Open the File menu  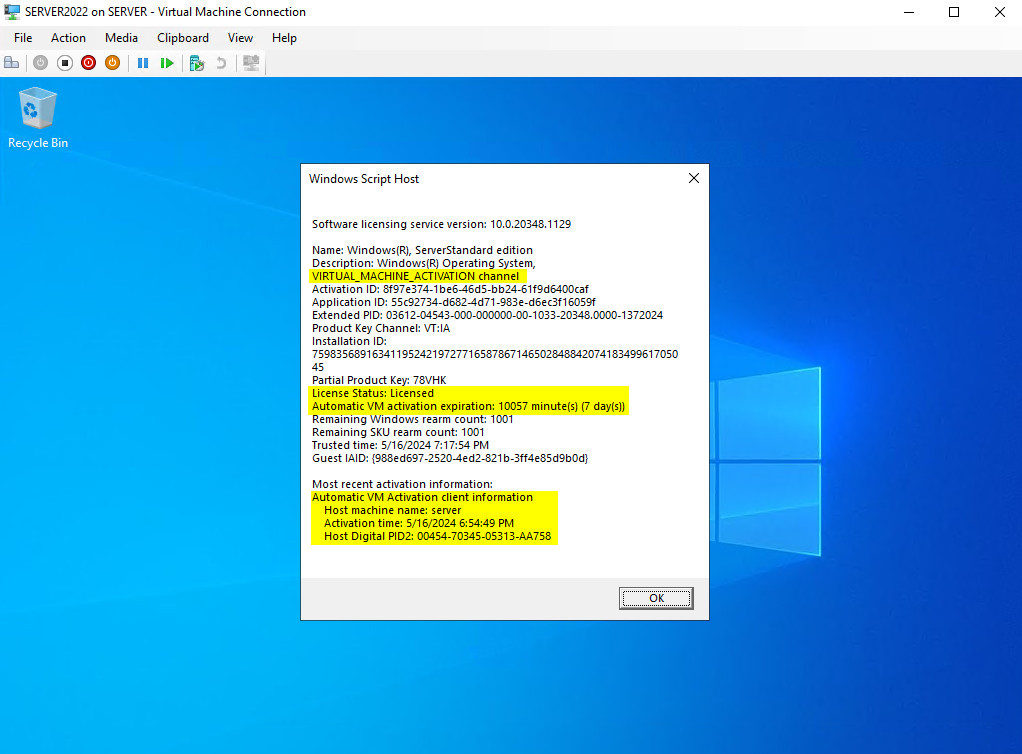tap(23, 38)
